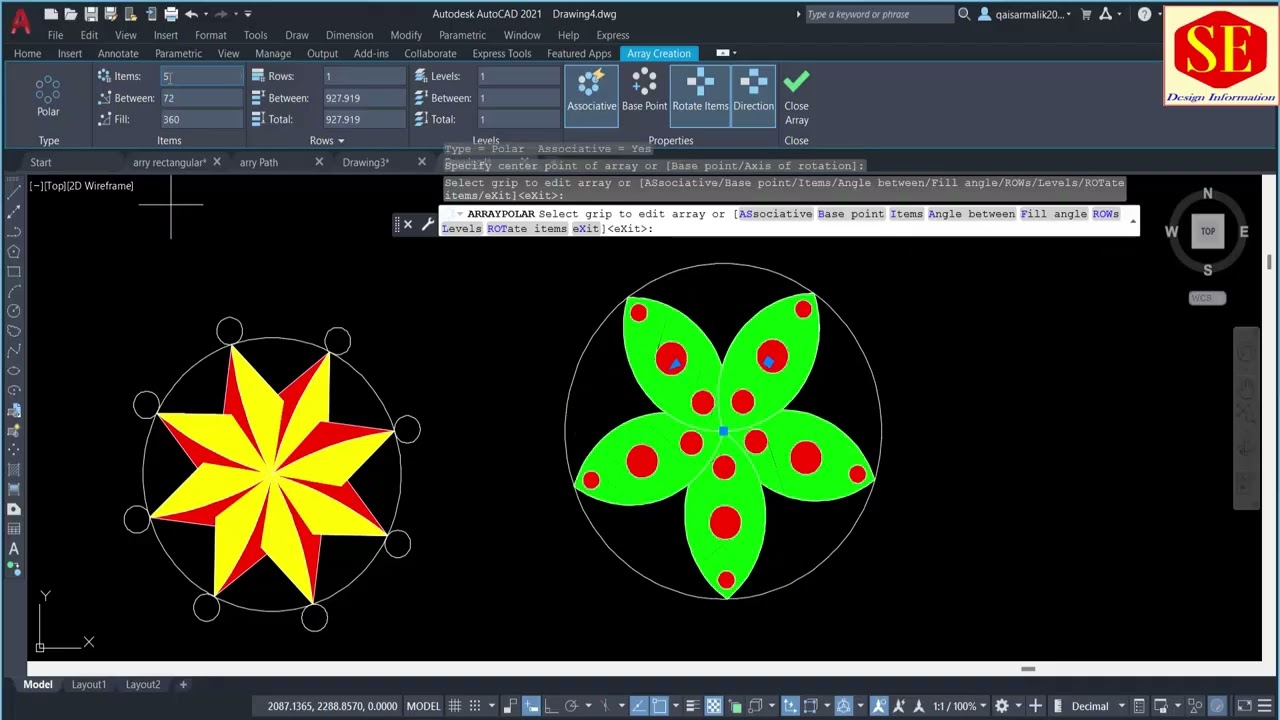Click the Save As icon

click(x=111, y=14)
